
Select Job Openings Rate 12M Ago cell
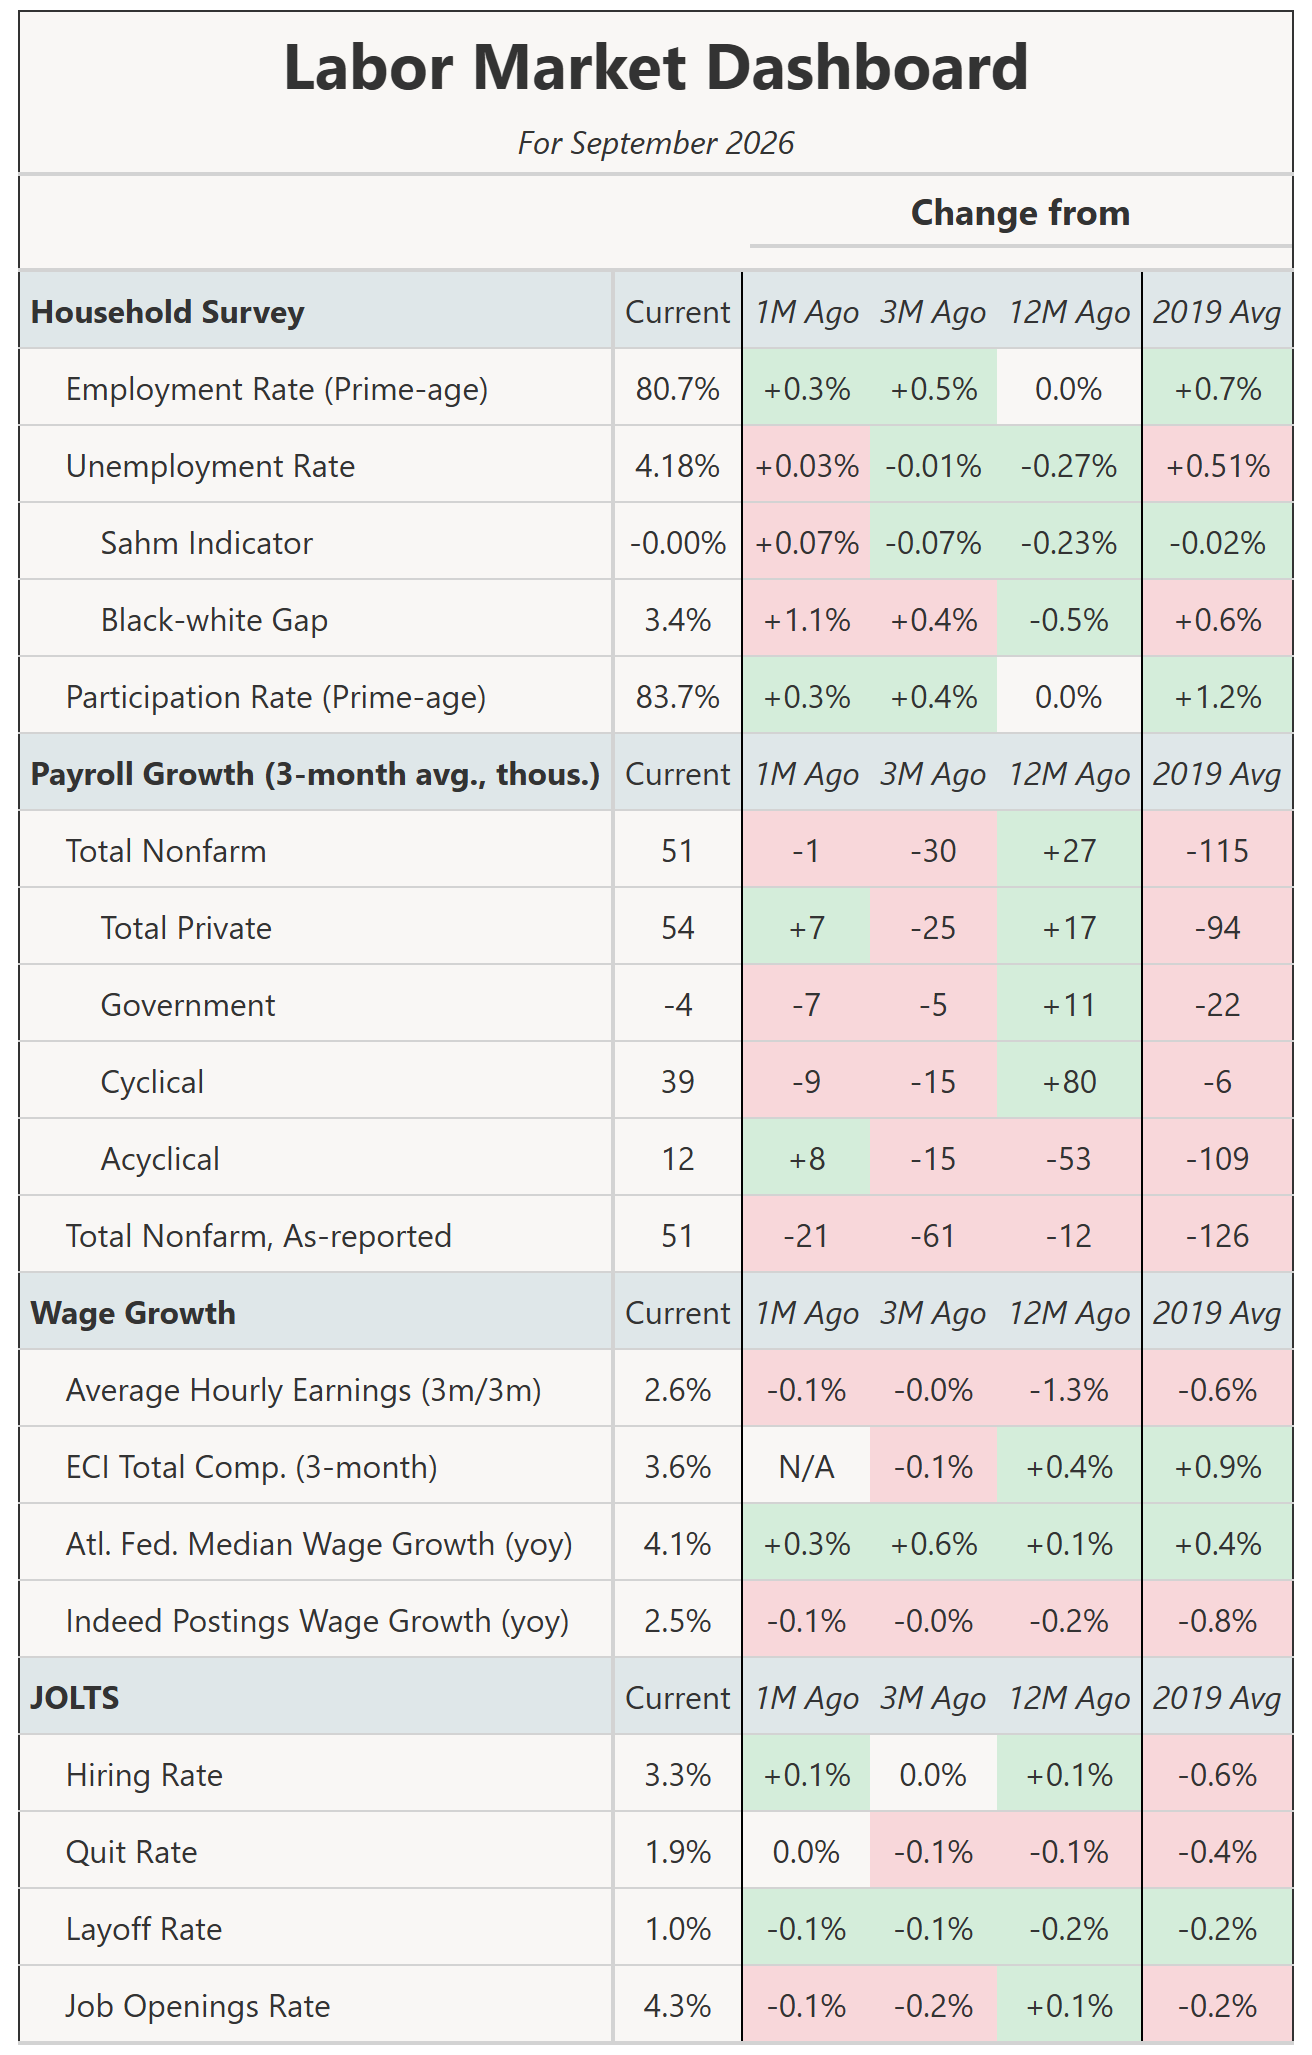pos(1069,2006)
